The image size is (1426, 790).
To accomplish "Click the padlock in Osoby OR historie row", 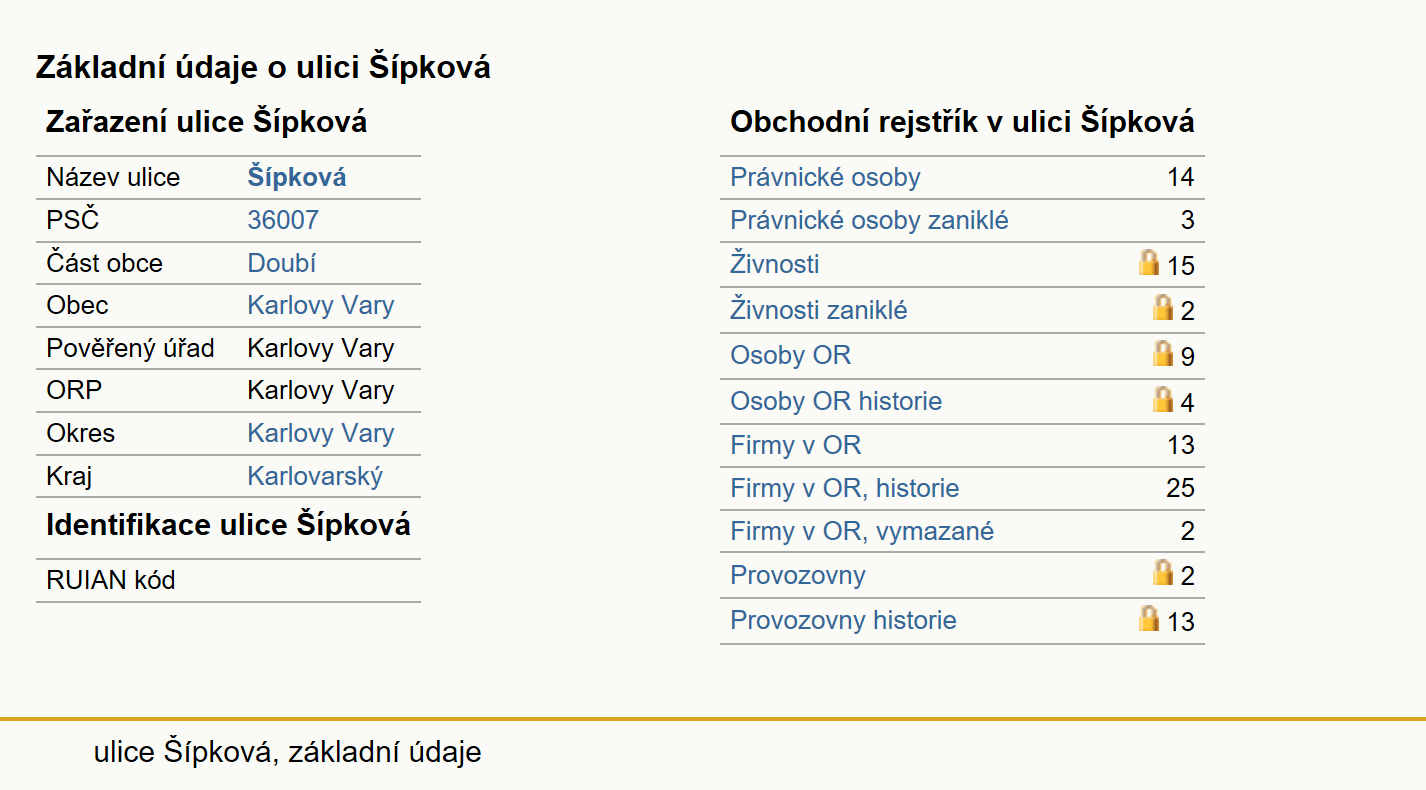I will pos(1163,399).
